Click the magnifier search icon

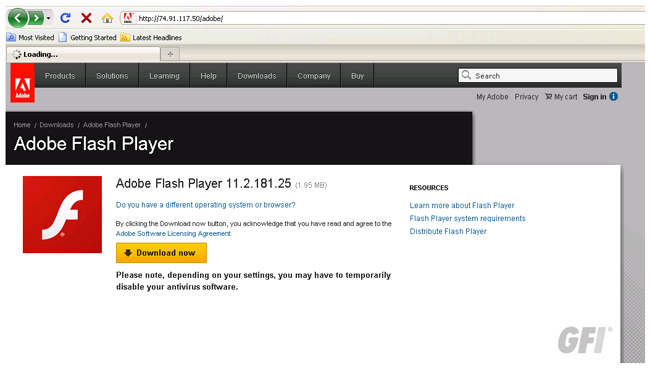(x=466, y=75)
